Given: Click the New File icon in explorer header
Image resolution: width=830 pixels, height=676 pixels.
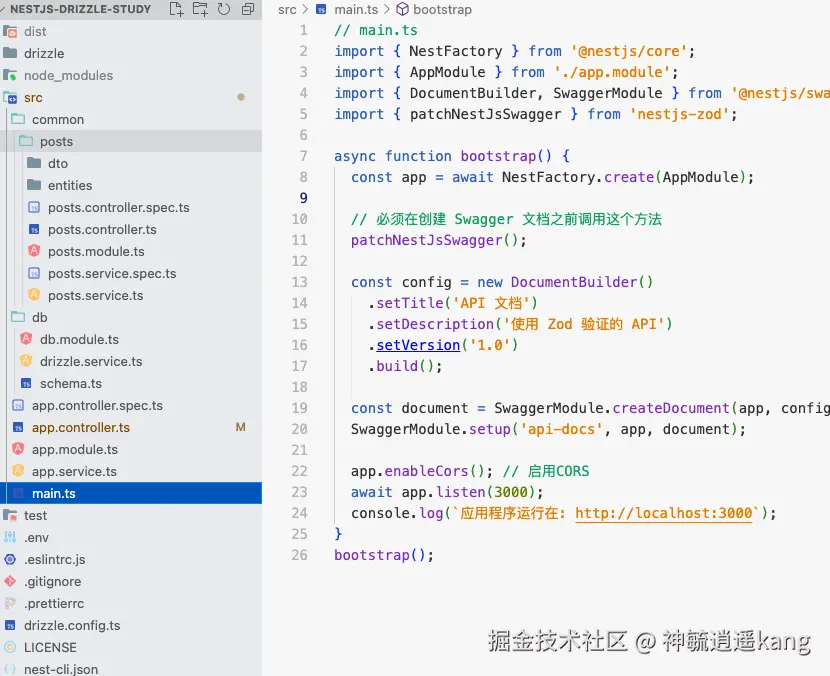Looking at the screenshot, I should click(176, 9).
